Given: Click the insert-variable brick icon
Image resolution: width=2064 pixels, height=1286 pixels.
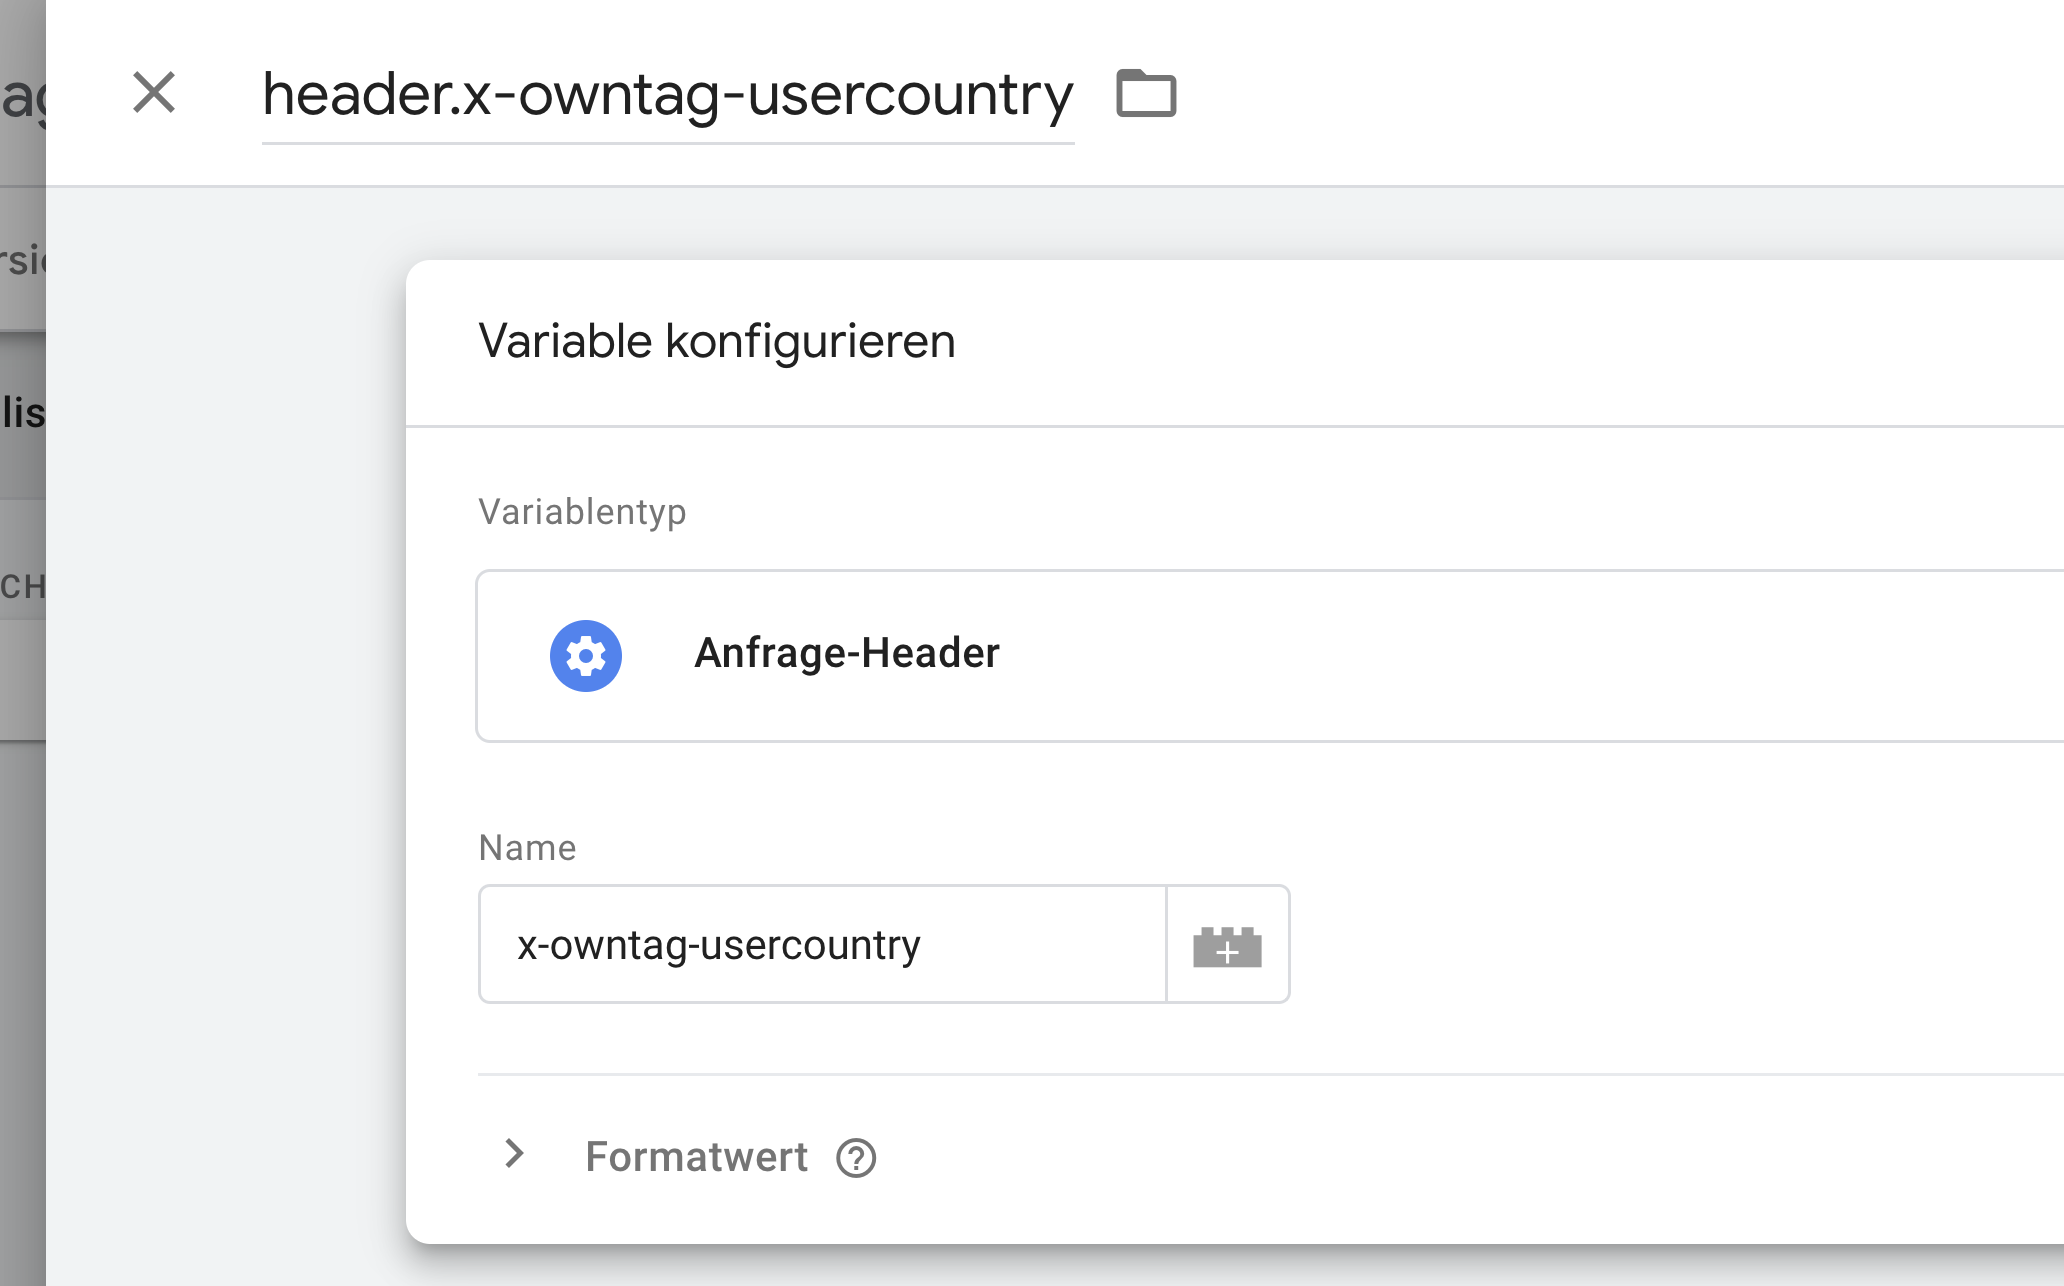Looking at the screenshot, I should click(x=1227, y=945).
